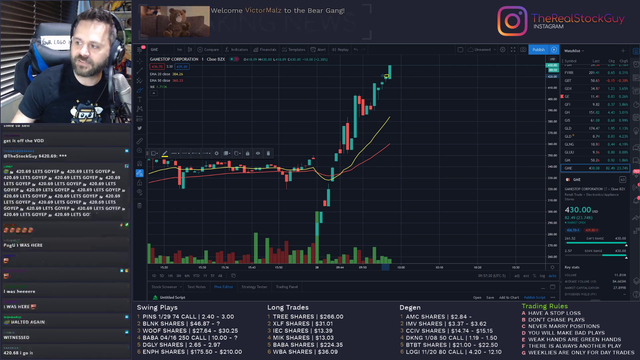Toggle log scale

coord(542,276)
